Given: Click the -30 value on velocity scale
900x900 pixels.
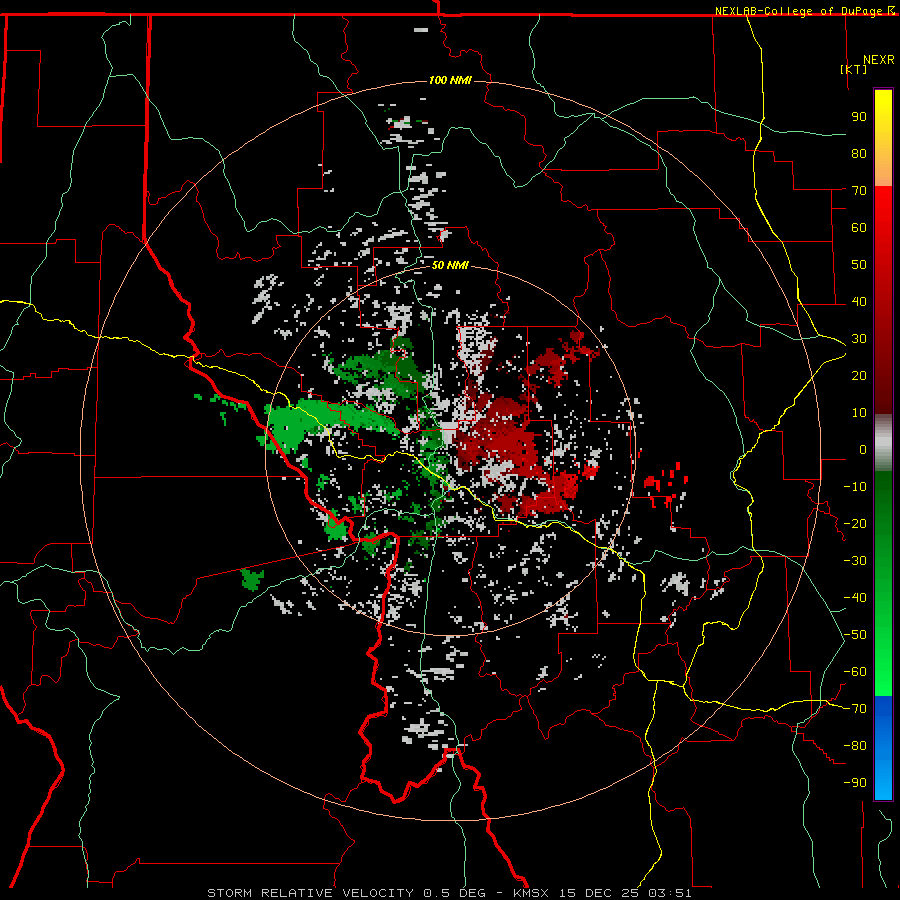Looking at the screenshot, I should point(855,561).
